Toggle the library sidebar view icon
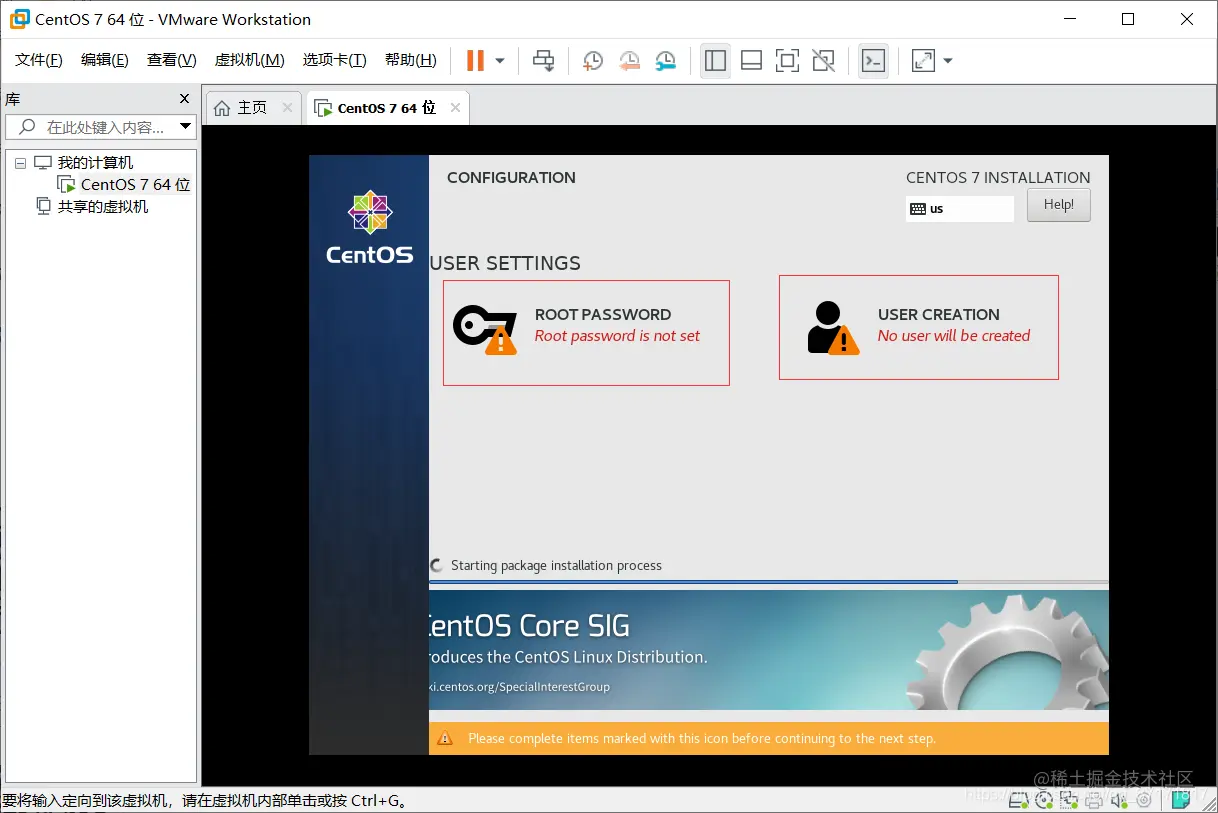Viewport: 1218px width, 813px height. tap(715, 61)
